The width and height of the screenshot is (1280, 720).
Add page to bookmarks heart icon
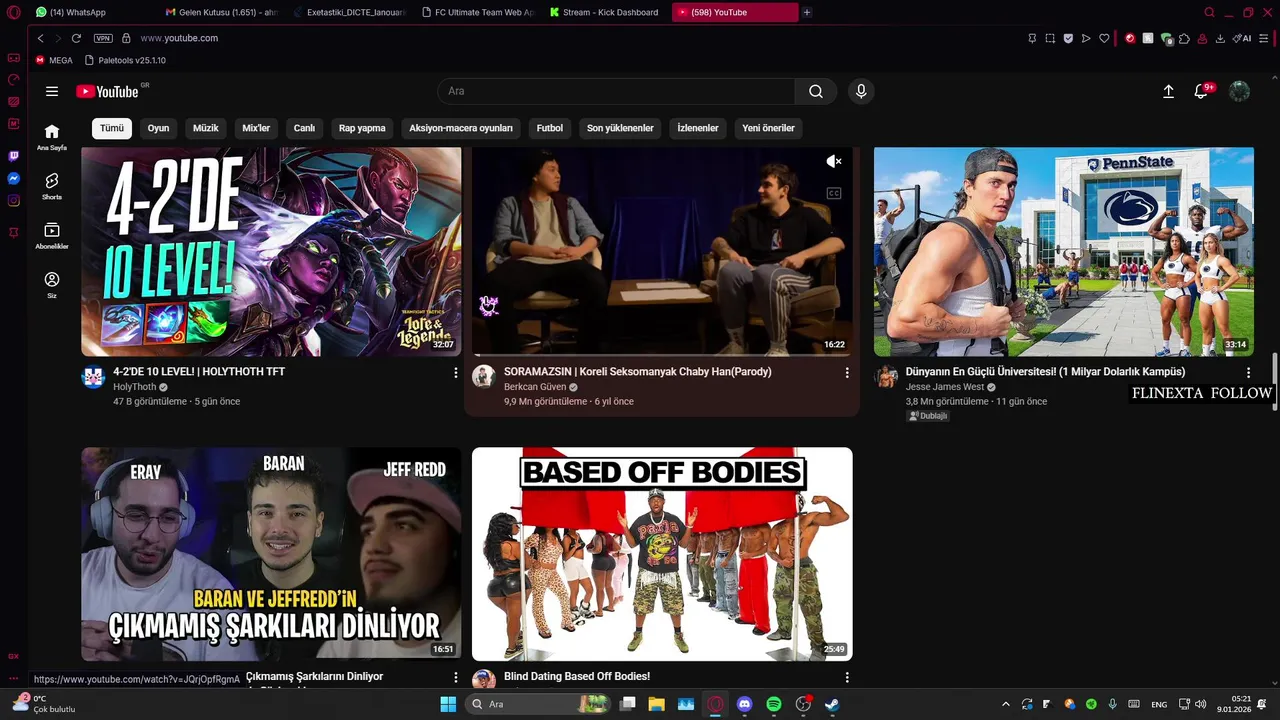pos(1104,38)
